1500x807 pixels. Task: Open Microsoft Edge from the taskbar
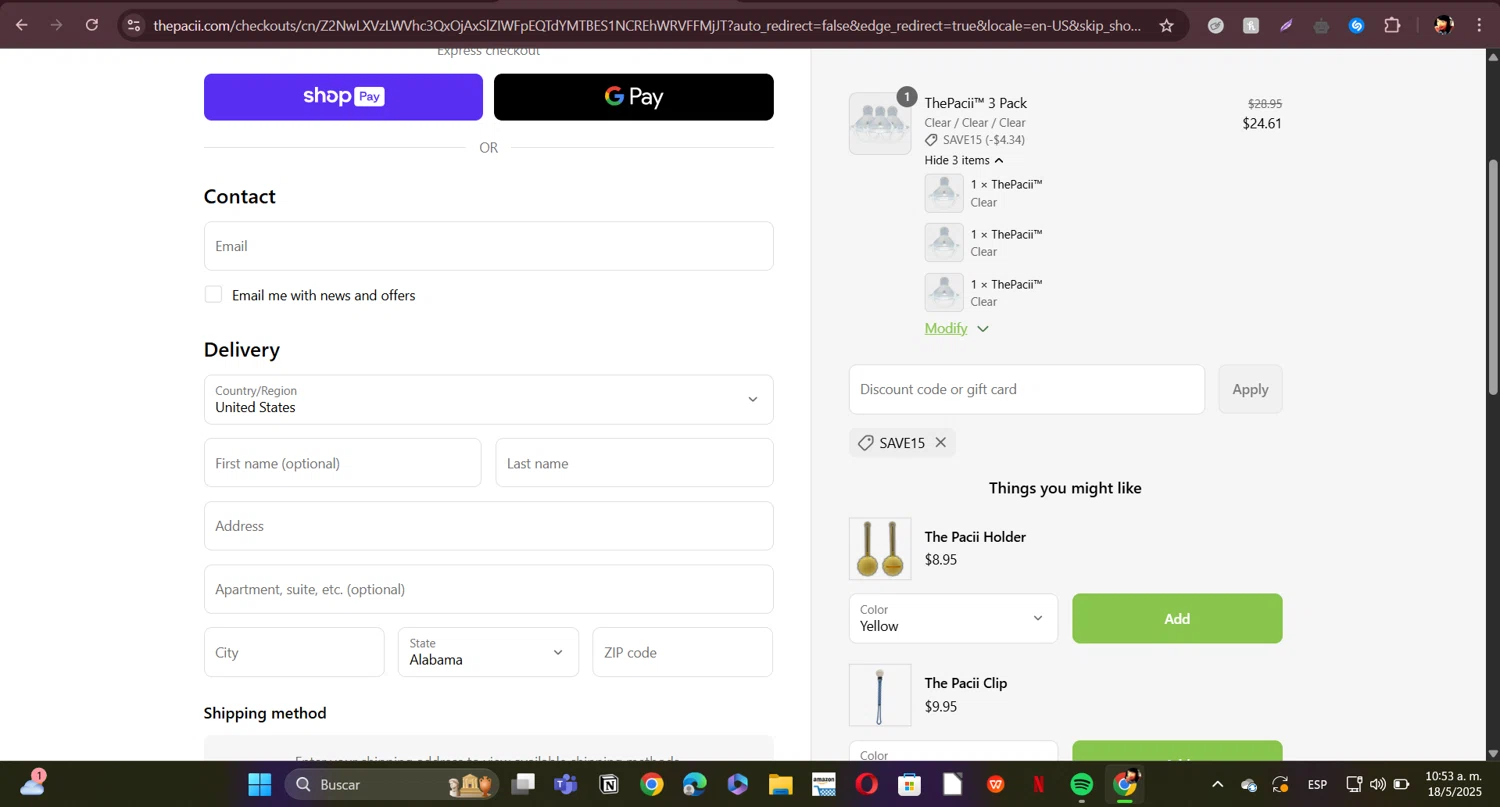(694, 785)
